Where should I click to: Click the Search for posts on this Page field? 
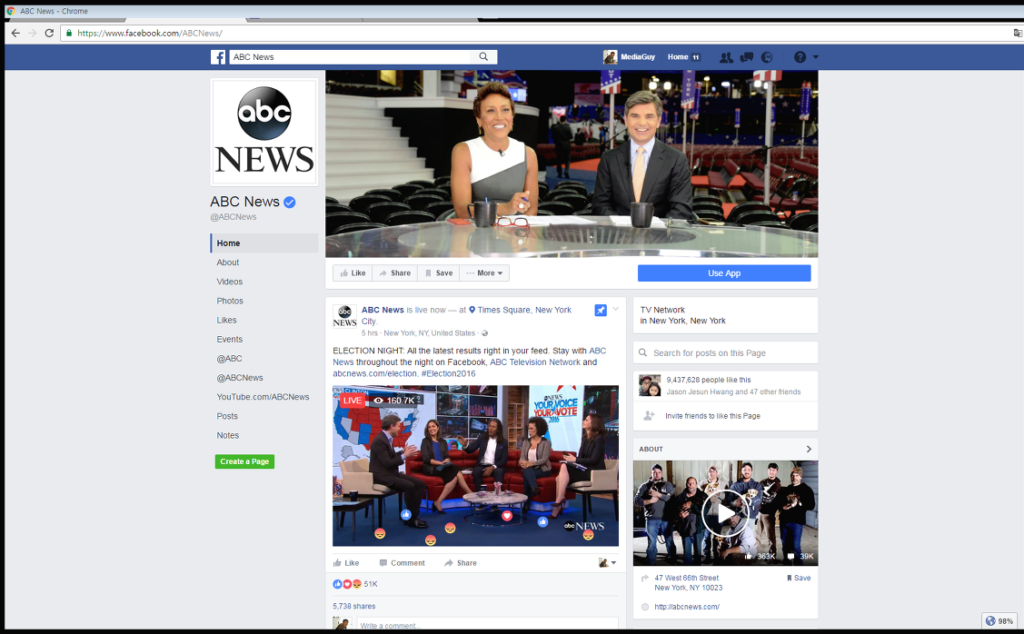pyautogui.click(x=726, y=353)
